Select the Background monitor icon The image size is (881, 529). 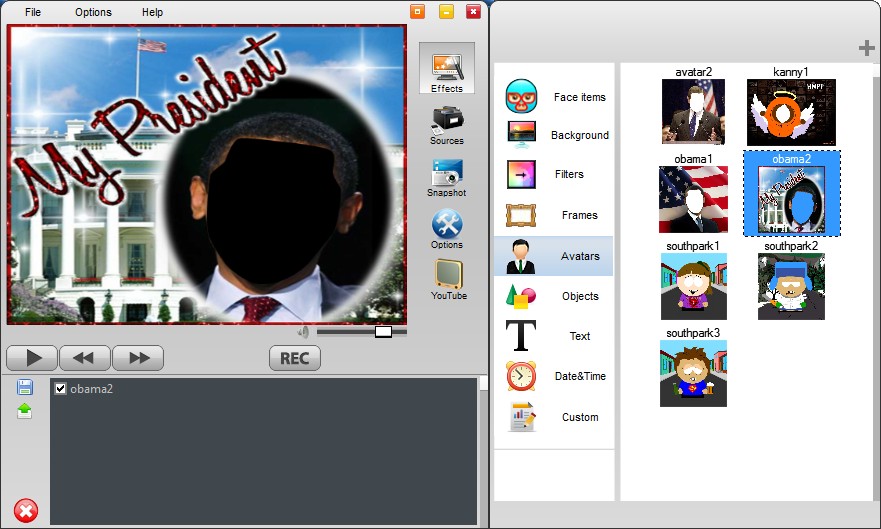521,135
